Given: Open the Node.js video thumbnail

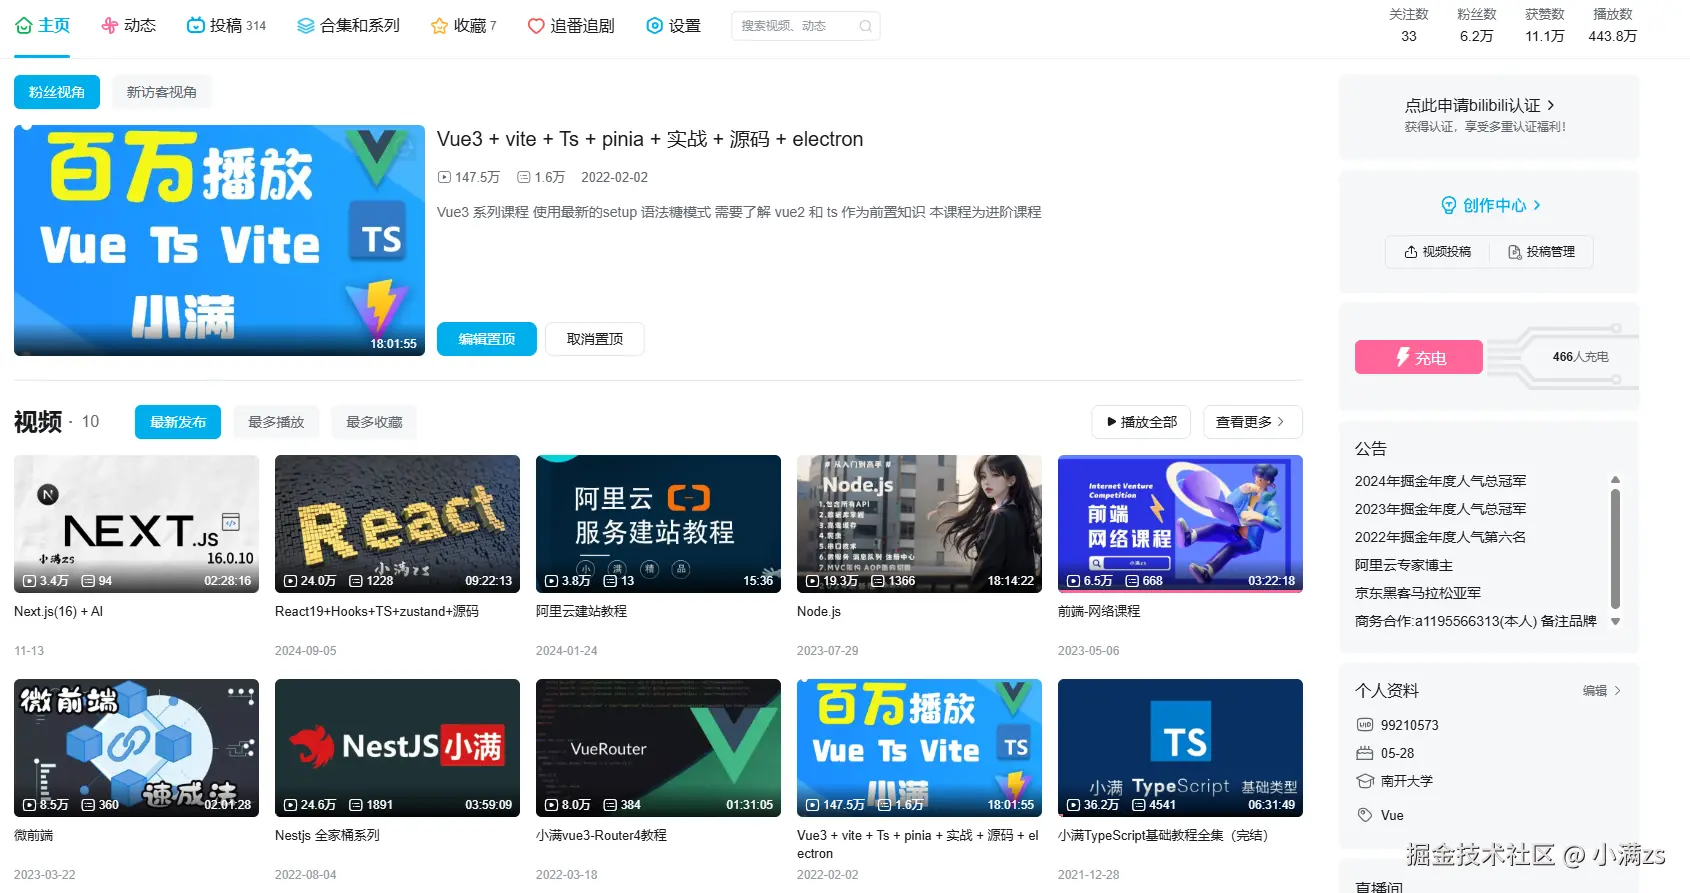Looking at the screenshot, I should coord(919,524).
